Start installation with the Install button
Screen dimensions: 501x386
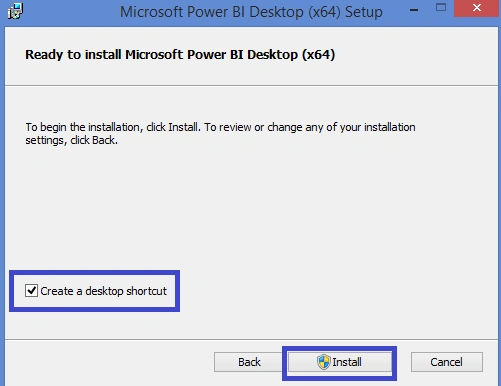pyautogui.click(x=340, y=362)
